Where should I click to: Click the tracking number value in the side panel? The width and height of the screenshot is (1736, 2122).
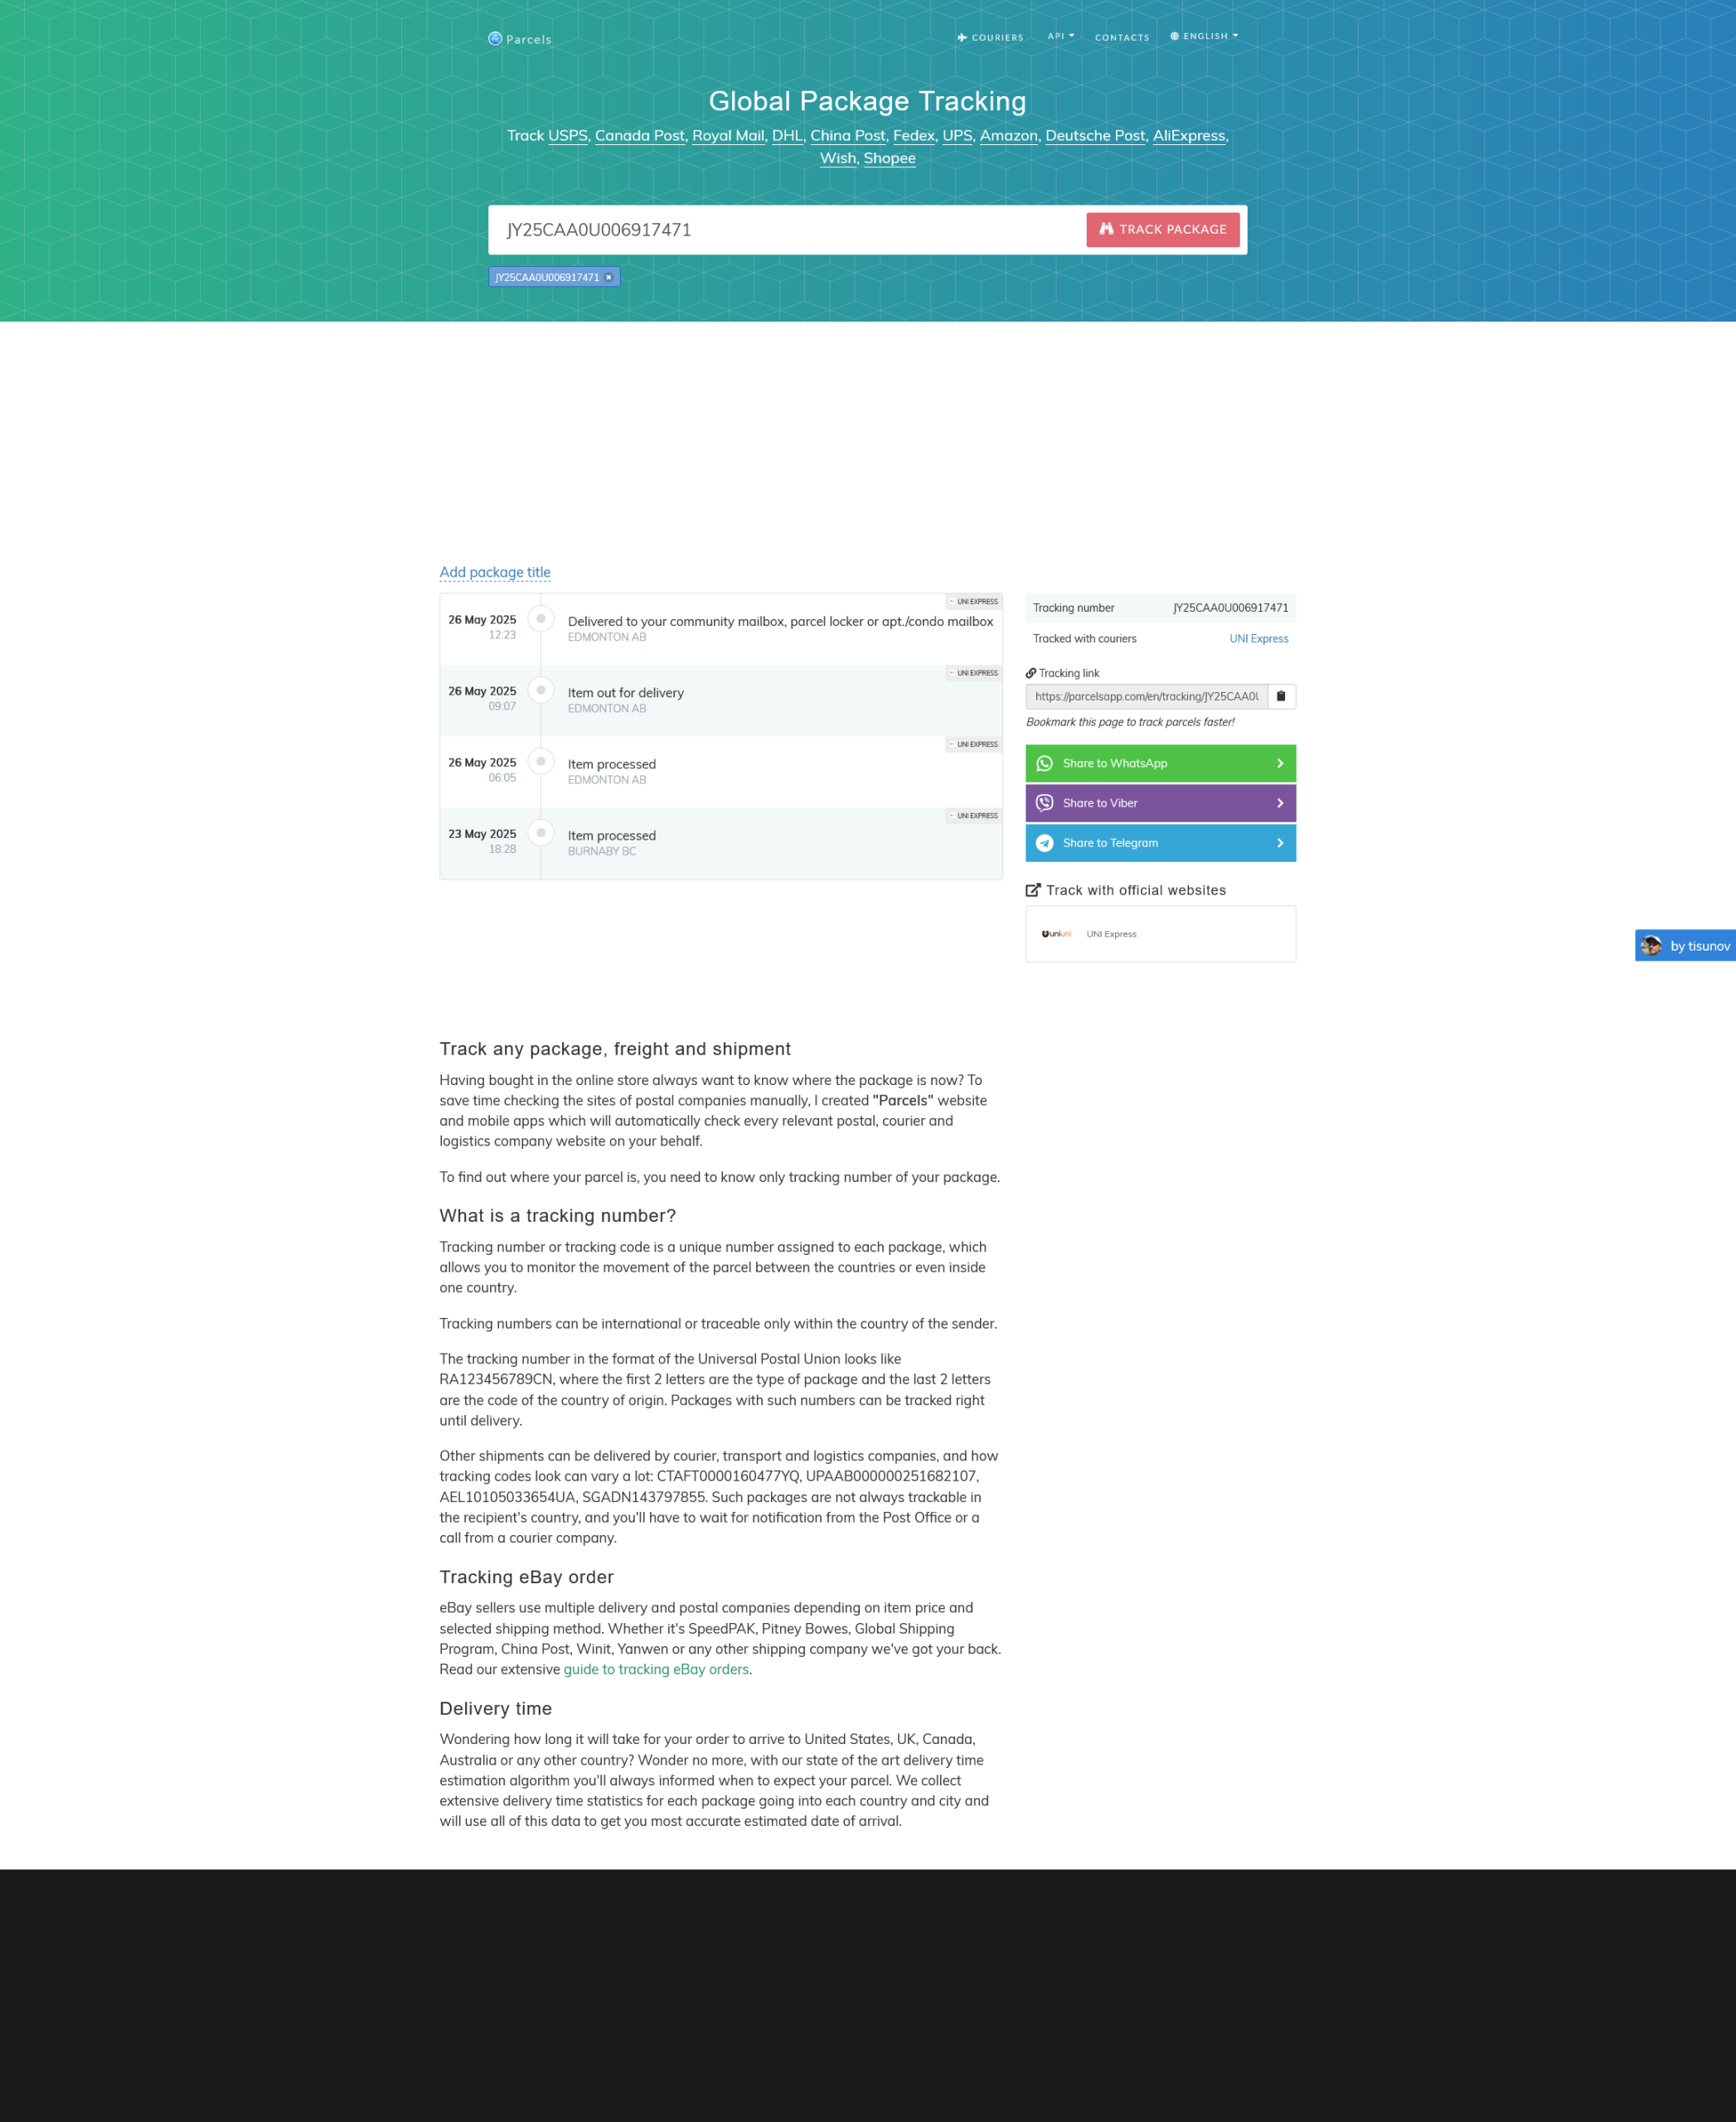[x=1230, y=608]
